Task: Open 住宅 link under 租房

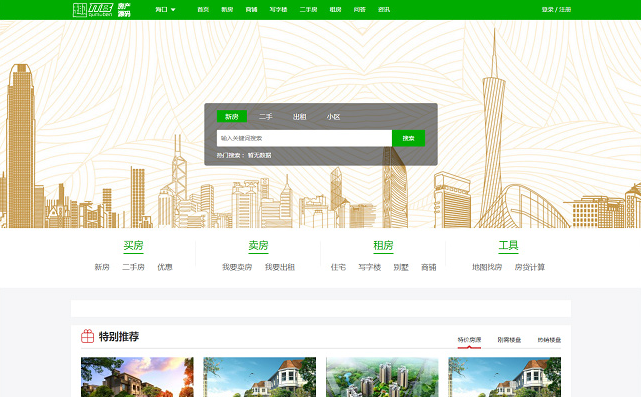Action: coord(338,267)
